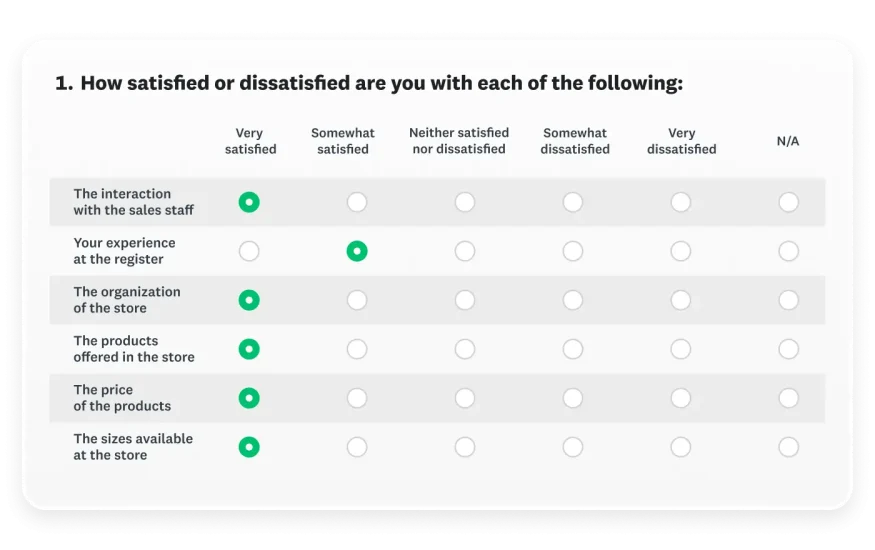Mark store organization as Neither satisfied nor dissatisfied

click(465, 301)
